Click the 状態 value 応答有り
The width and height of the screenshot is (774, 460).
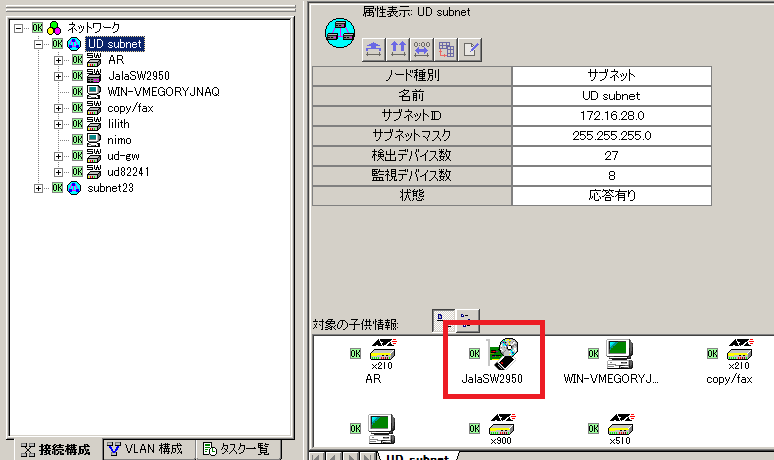612,195
